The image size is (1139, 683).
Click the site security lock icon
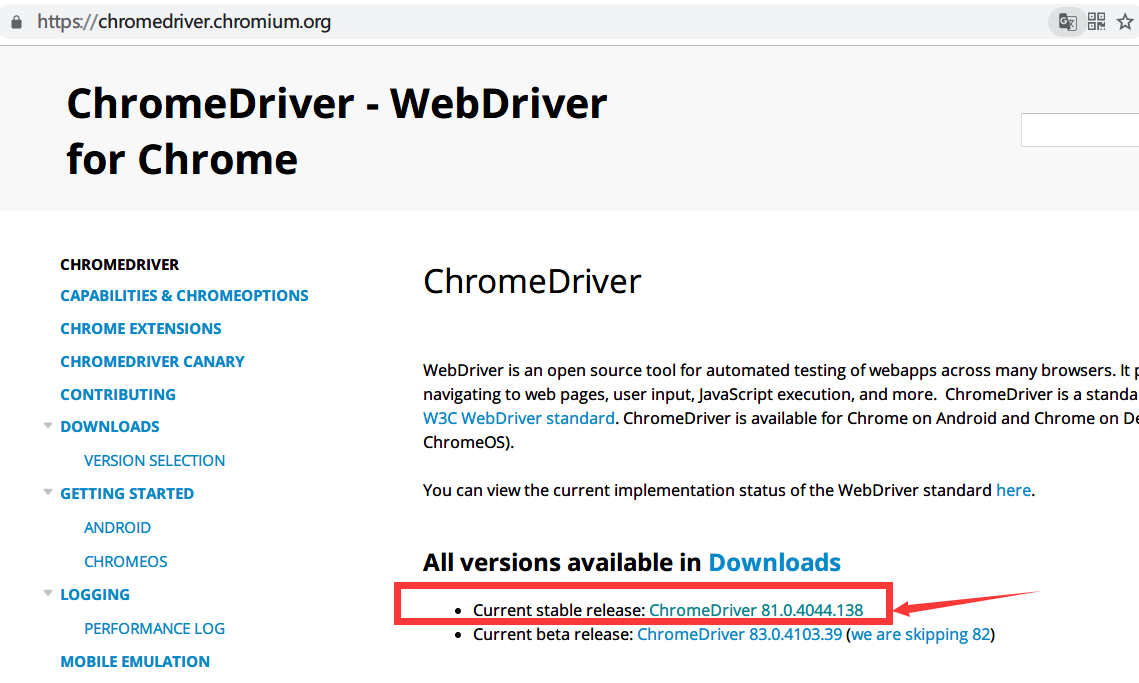pyautogui.click(x=16, y=20)
